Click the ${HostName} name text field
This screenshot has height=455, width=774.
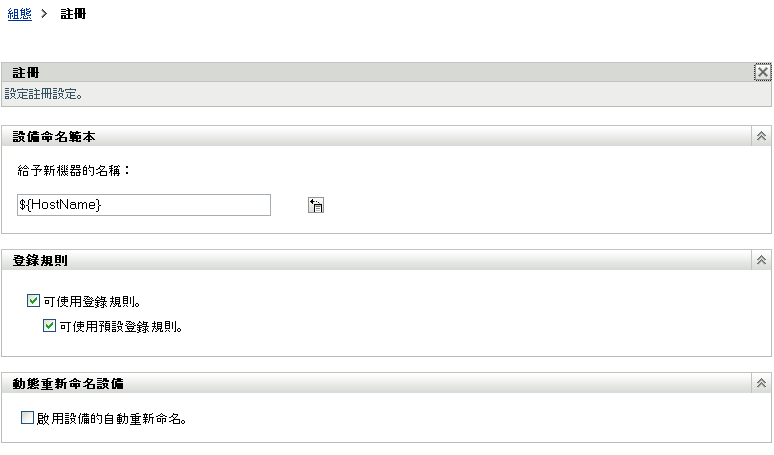pyautogui.click(x=144, y=205)
